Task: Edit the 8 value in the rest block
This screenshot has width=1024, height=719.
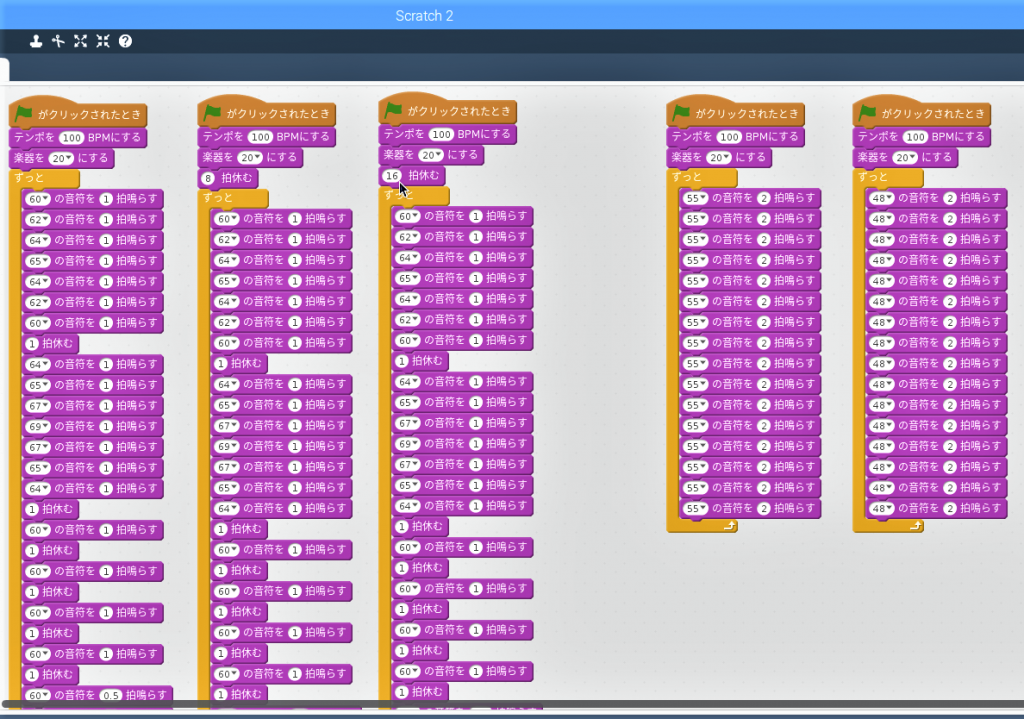Action: click(208, 178)
